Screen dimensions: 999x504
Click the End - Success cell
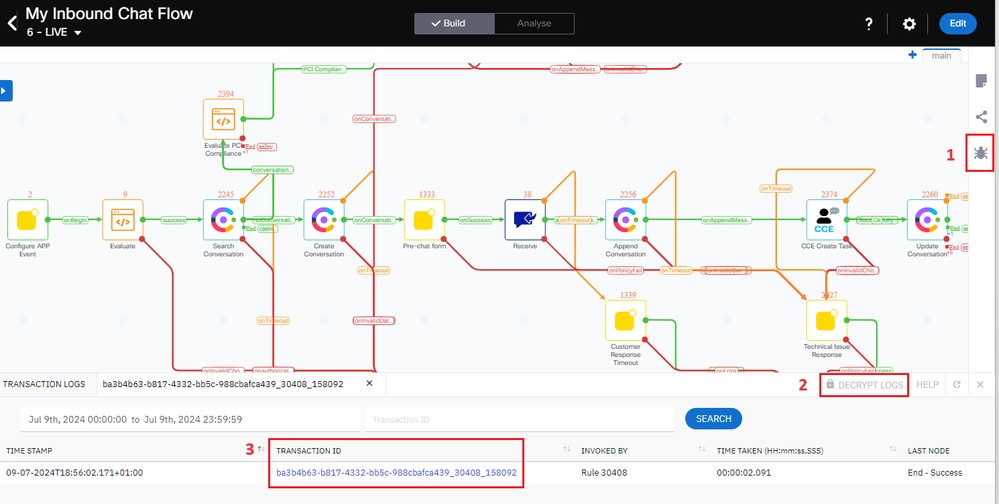pos(935,473)
